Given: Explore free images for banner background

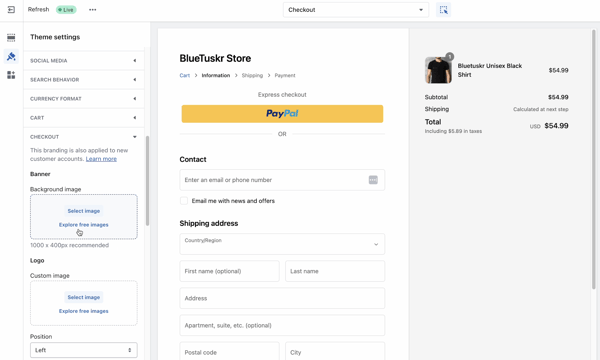Looking at the screenshot, I should click(x=83, y=225).
